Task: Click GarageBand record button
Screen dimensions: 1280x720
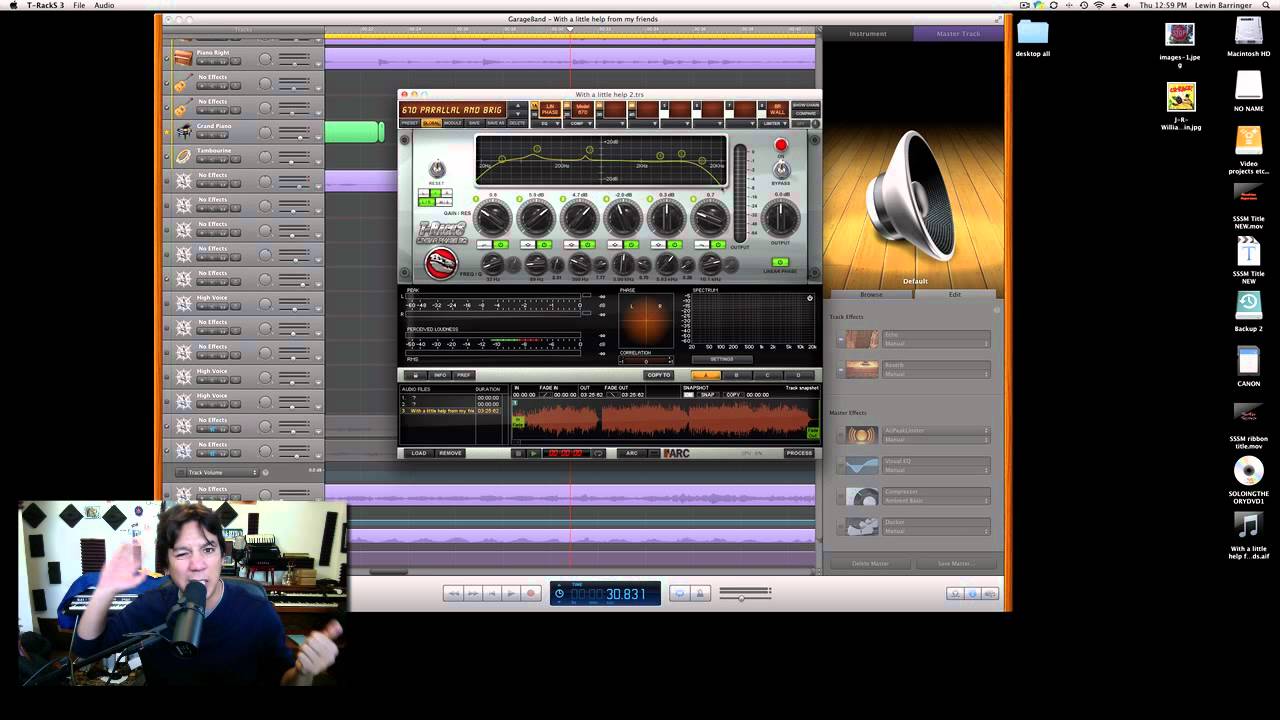Action: [x=531, y=593]
